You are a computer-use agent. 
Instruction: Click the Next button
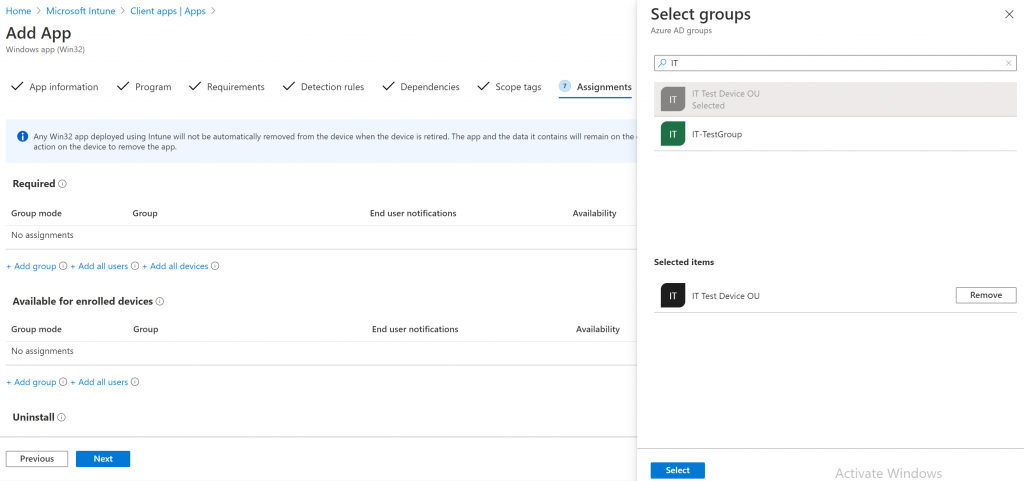coord(103,459)
